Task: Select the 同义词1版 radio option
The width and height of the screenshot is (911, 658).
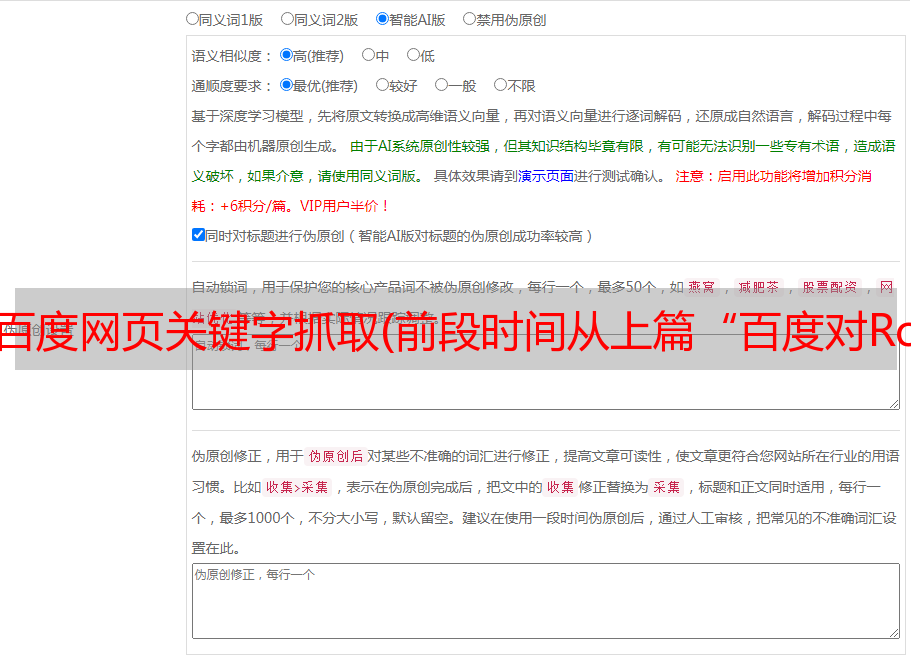Action: point(192,19)
